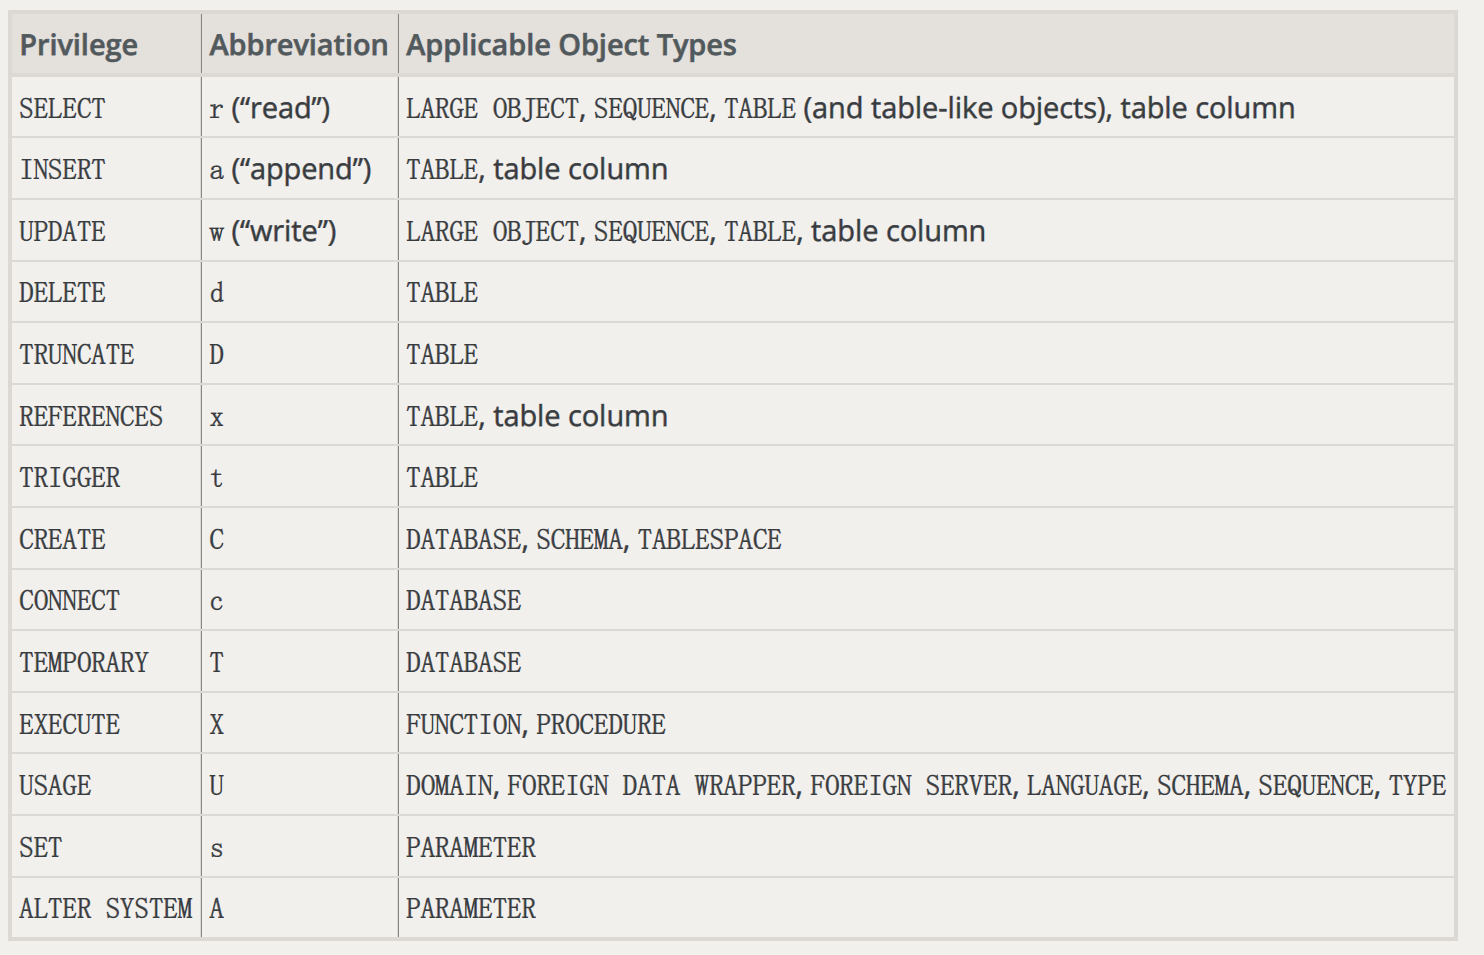The image size is (1484, 955).
Task: Click the Applicable Object Types header
Action: click(x=571, y=45)
